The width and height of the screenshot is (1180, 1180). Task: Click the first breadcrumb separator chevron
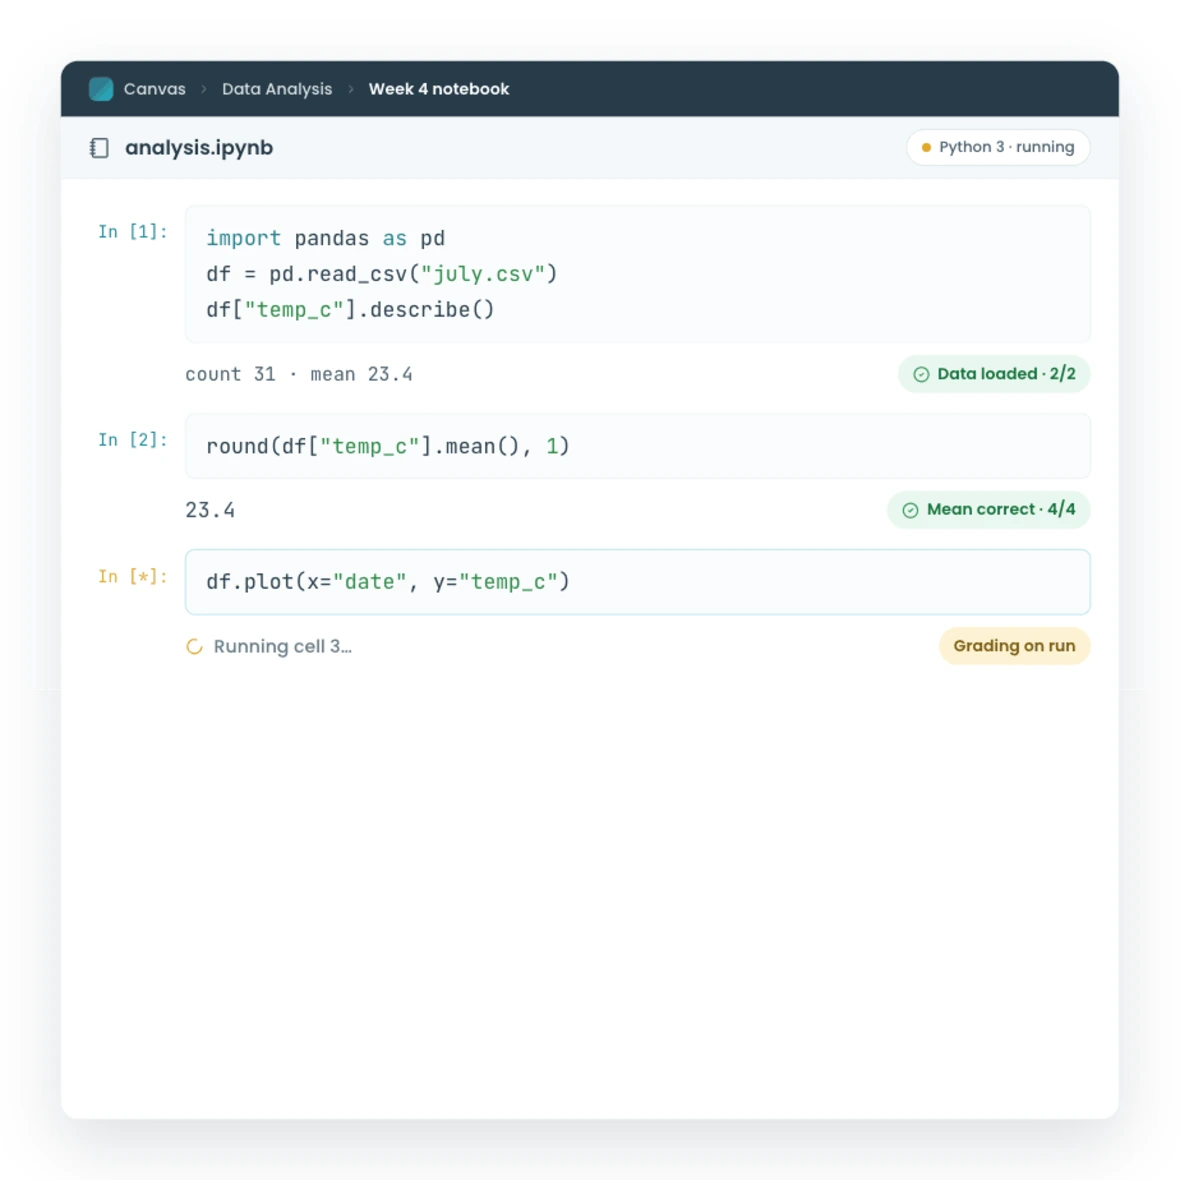point(204,89)
